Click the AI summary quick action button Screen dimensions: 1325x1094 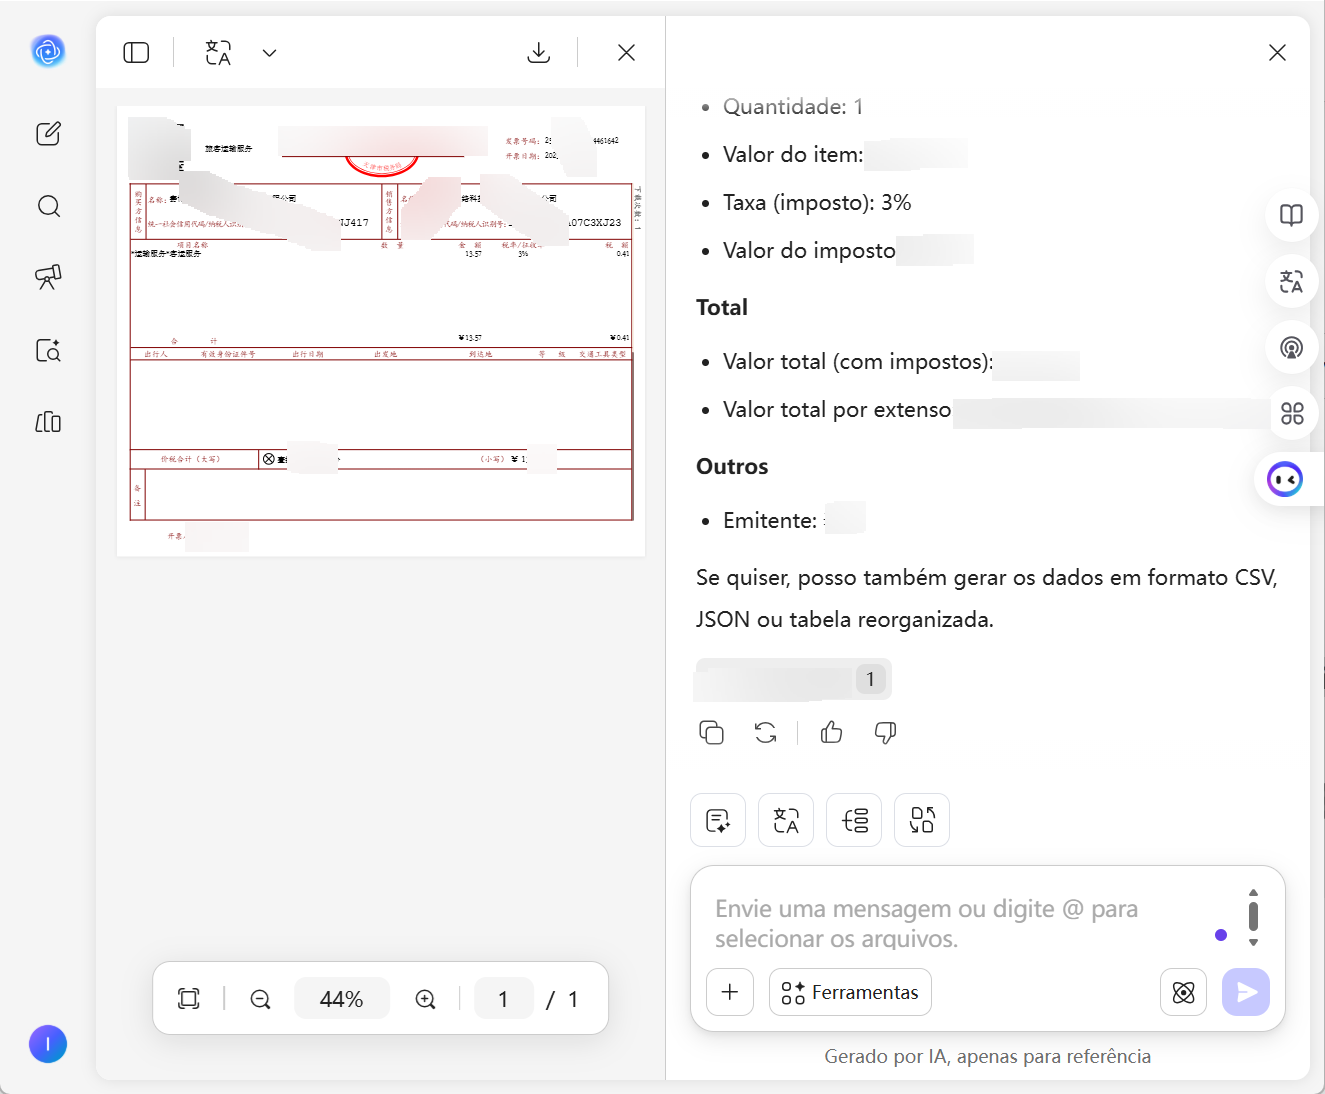(718, 821)
